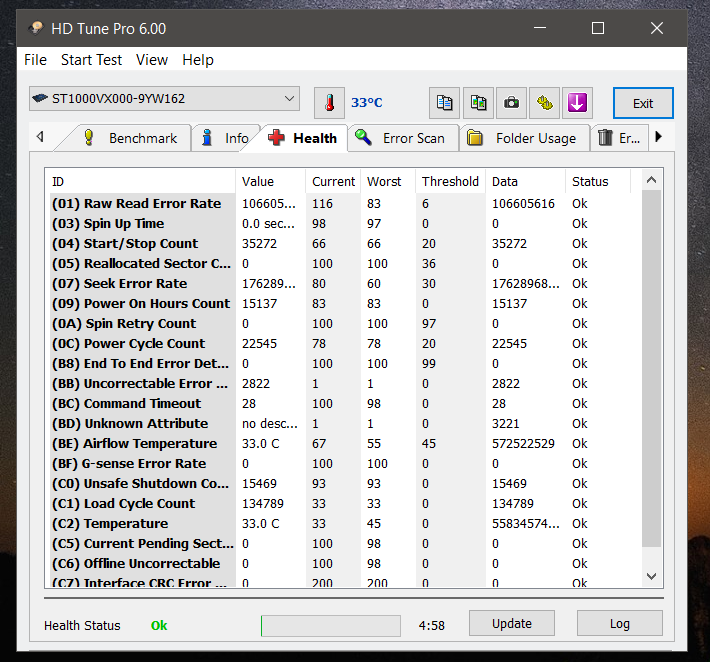710x662 pixels.
Task: Open the options wrench icon
Action: (545, 103)
